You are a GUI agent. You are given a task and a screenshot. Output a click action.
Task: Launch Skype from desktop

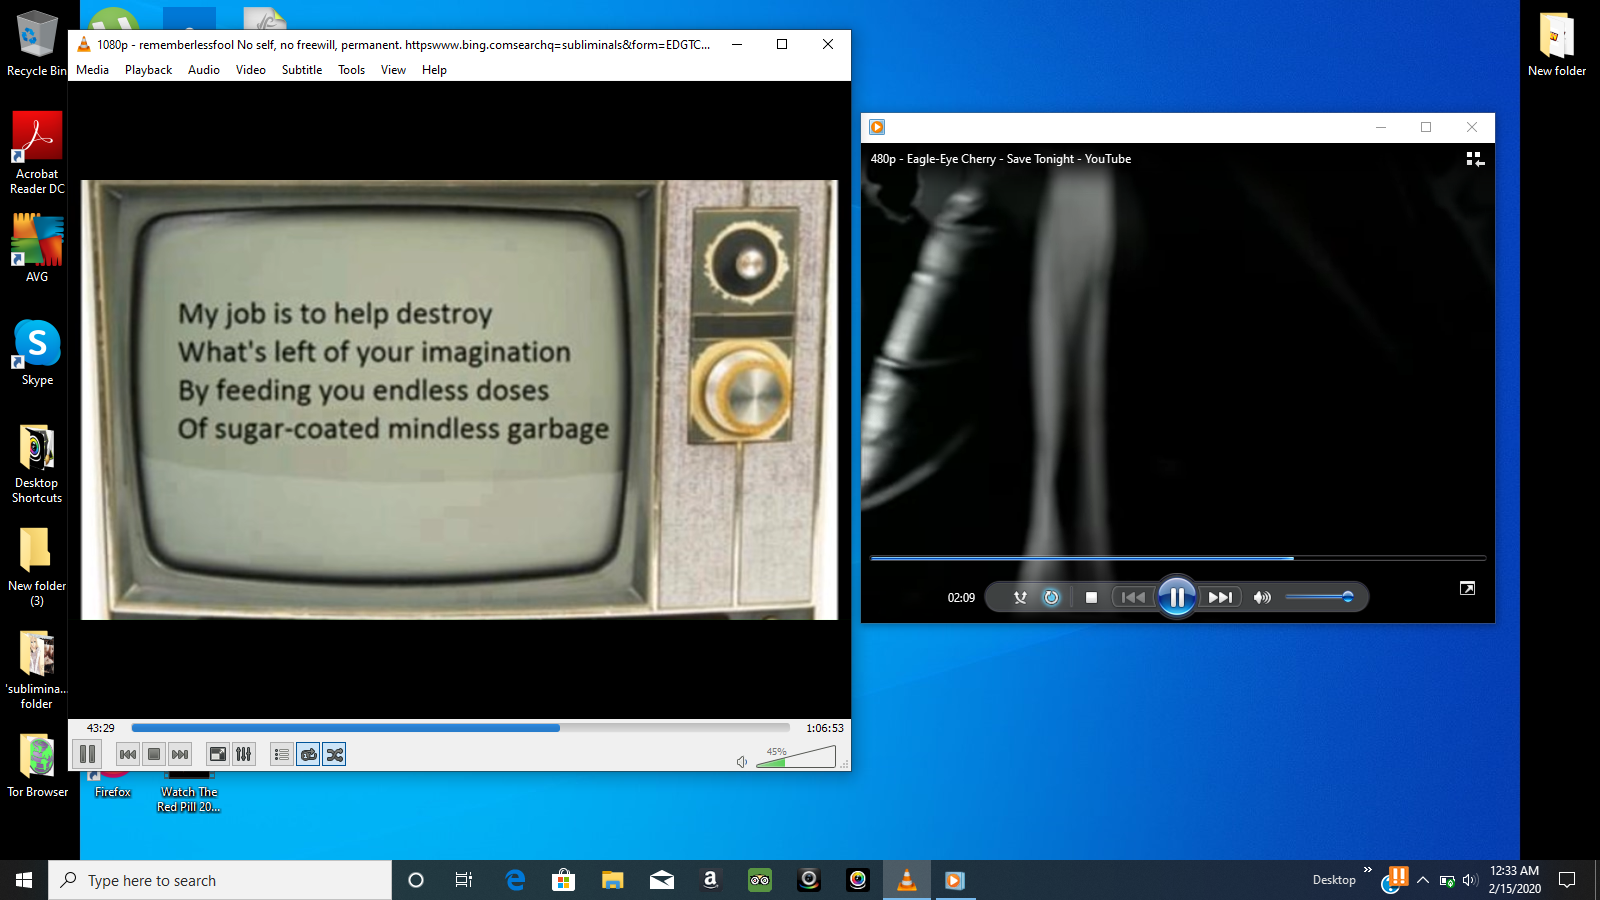point(37,353)
